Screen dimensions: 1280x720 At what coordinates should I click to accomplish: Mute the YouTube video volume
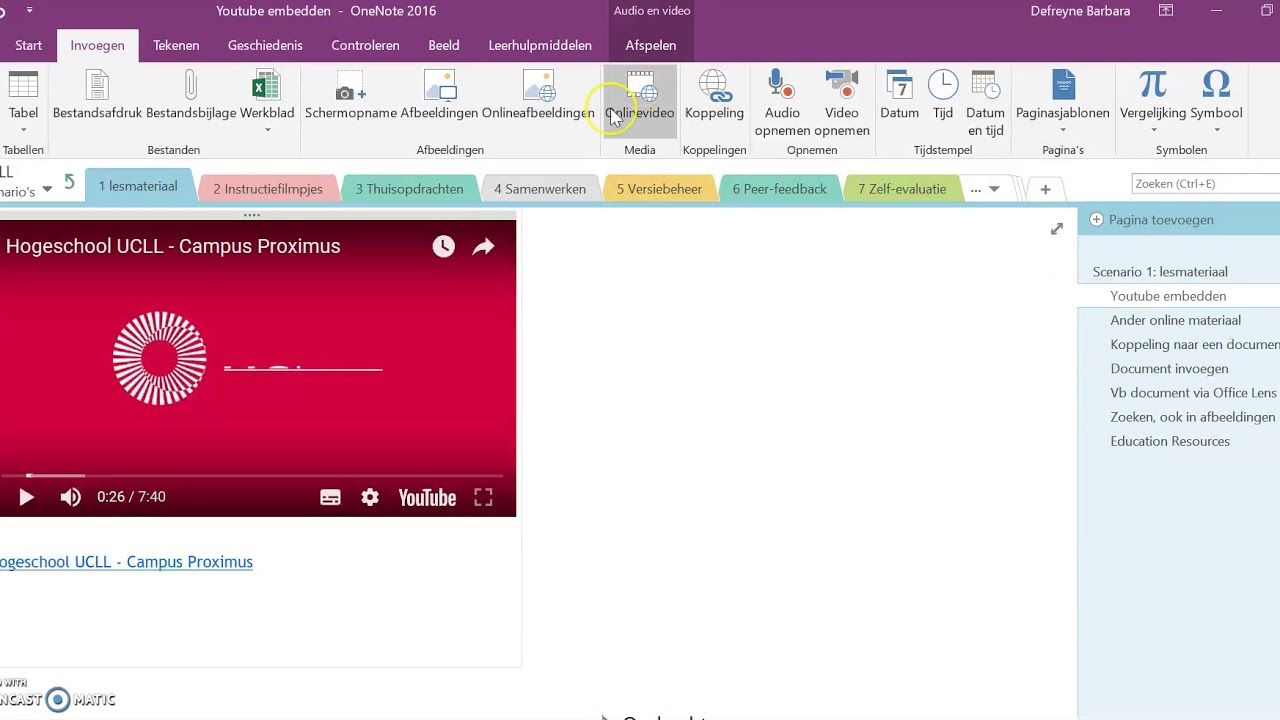[x=70, y=497]
